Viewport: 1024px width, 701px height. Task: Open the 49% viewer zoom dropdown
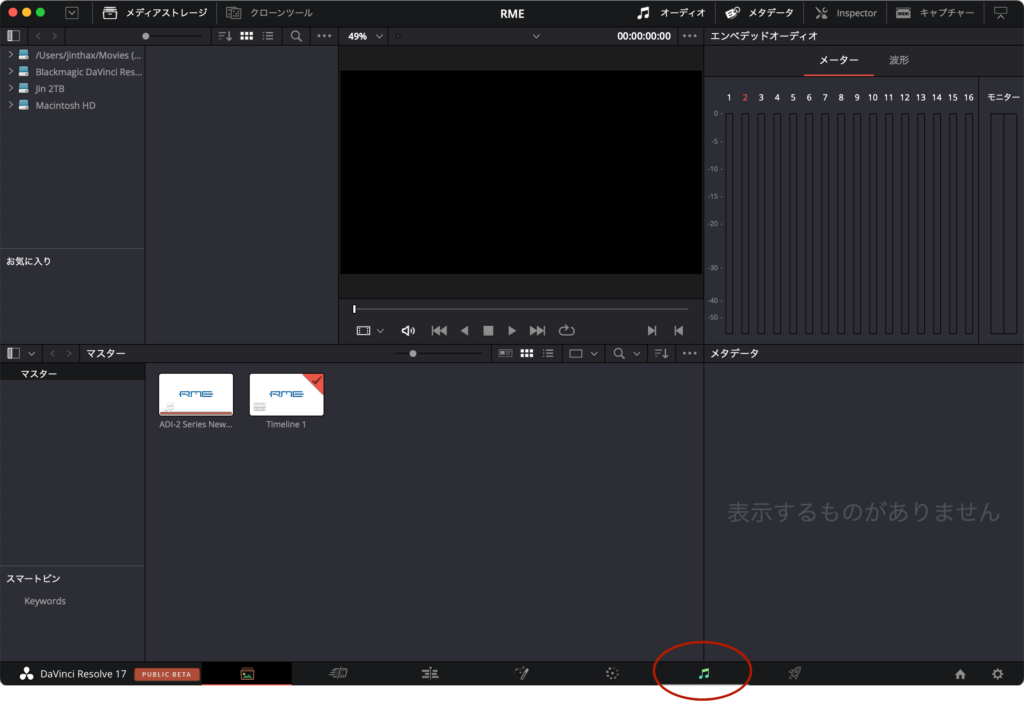365,36
